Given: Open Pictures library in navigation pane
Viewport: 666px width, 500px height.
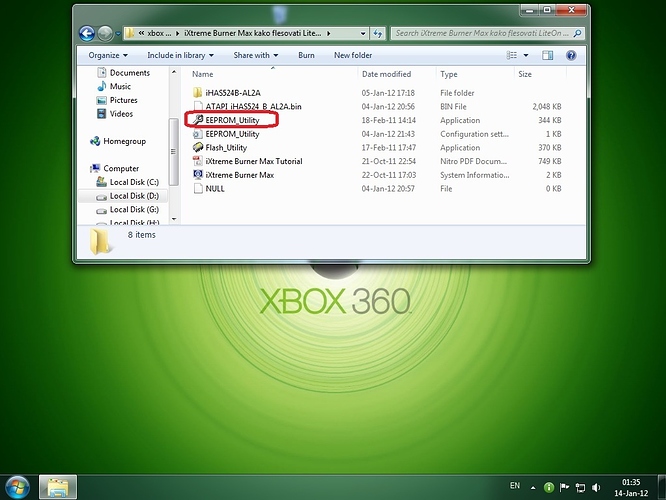Looking at the screenshot, I should click(x=124, y=100).
